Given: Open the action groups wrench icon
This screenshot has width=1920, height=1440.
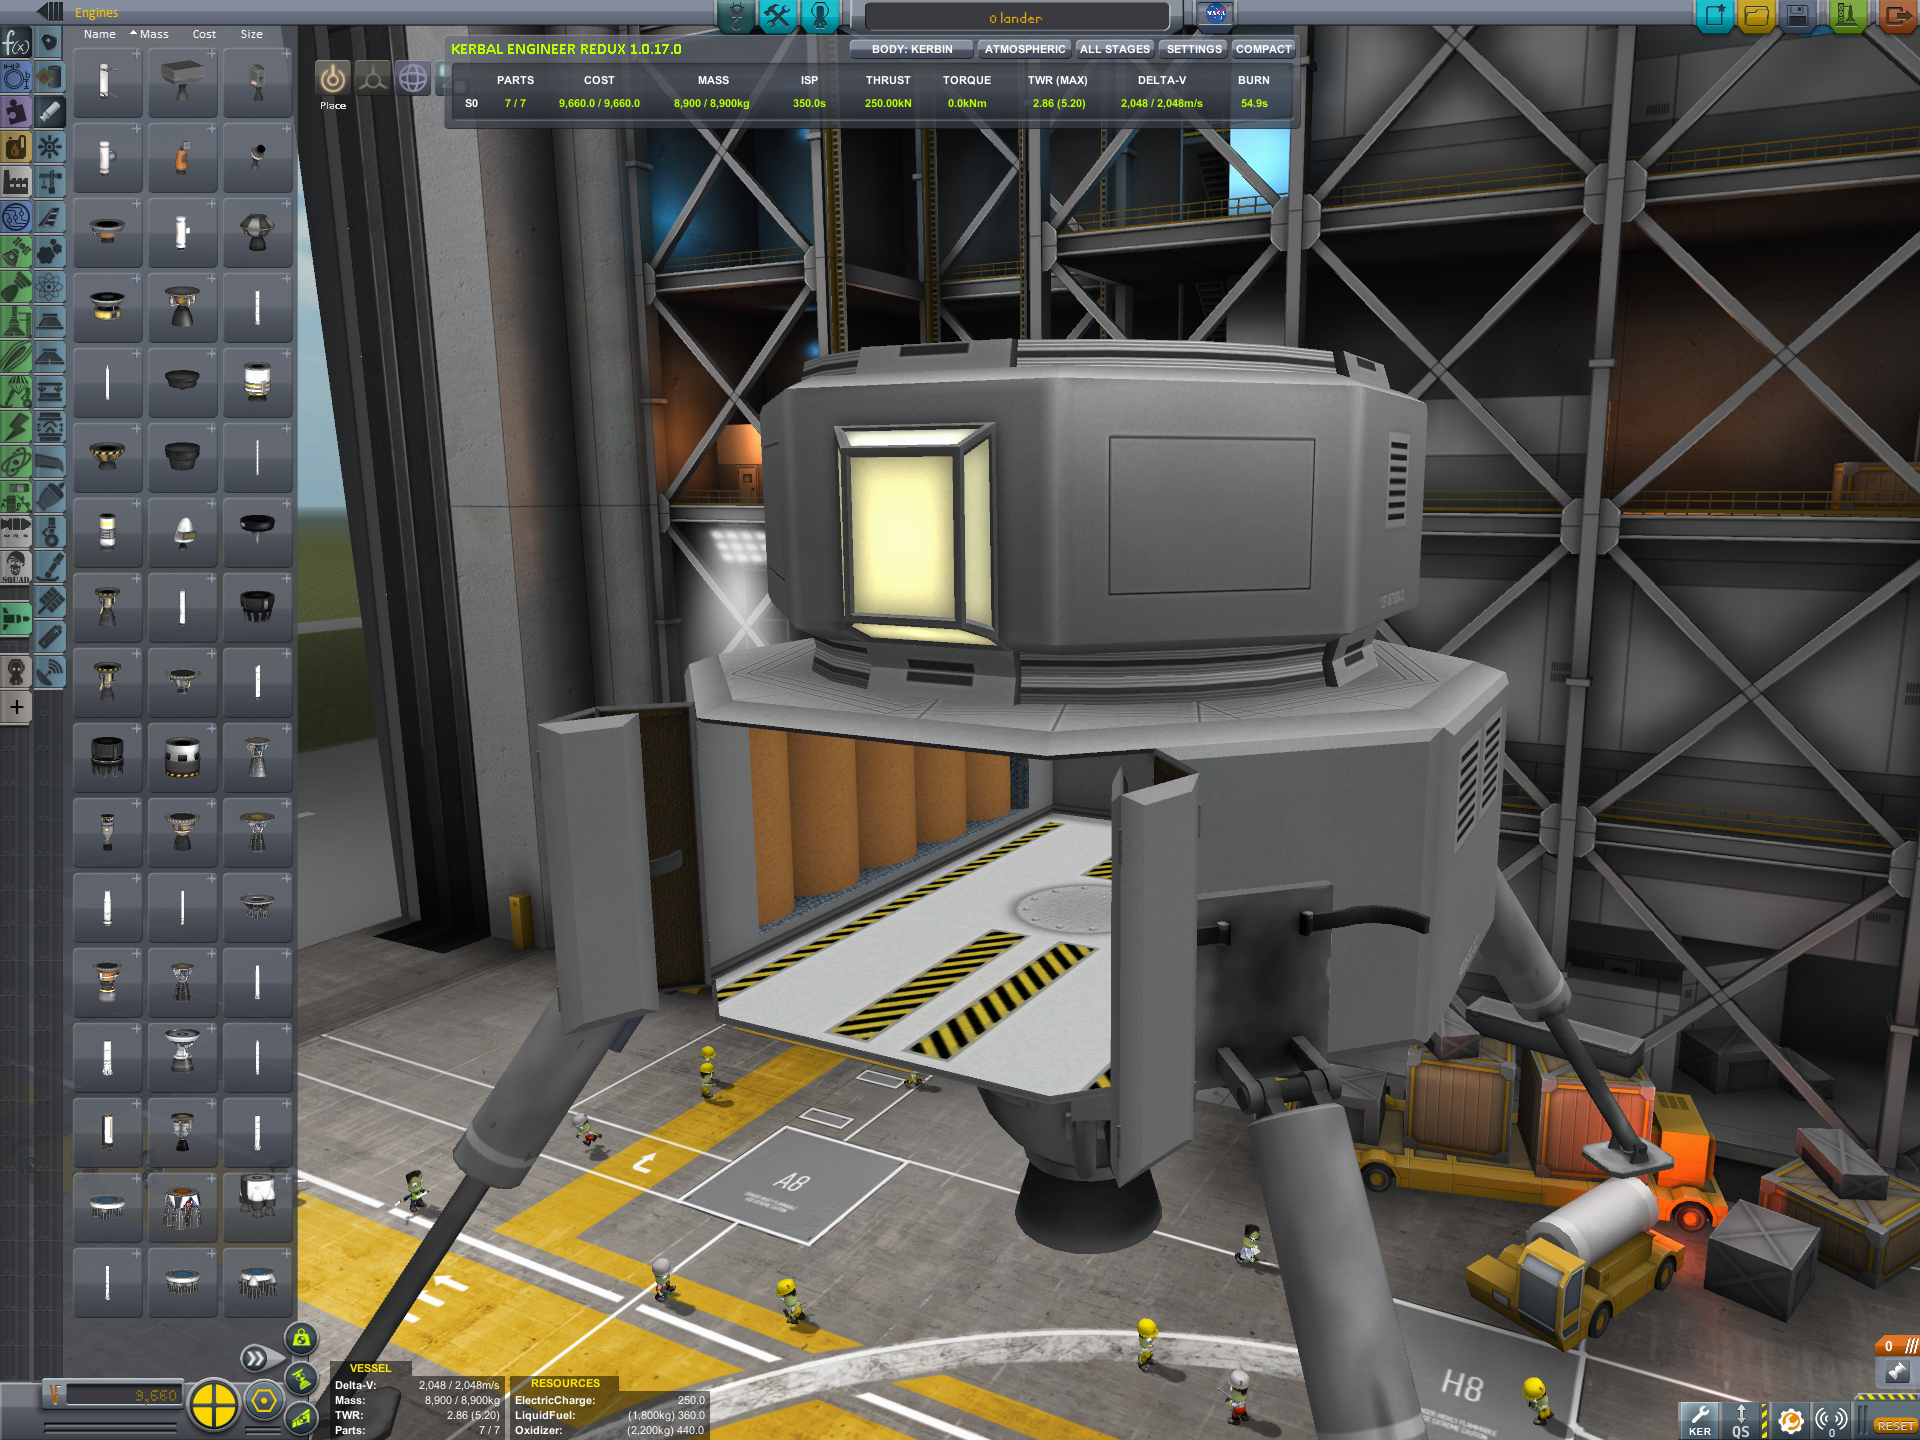Looking at the screenshot, I should [x=778, y=15].
